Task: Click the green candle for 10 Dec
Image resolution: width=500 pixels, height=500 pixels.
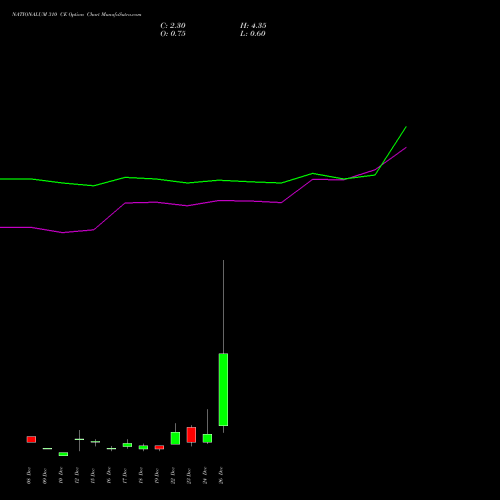Action: 63,454
